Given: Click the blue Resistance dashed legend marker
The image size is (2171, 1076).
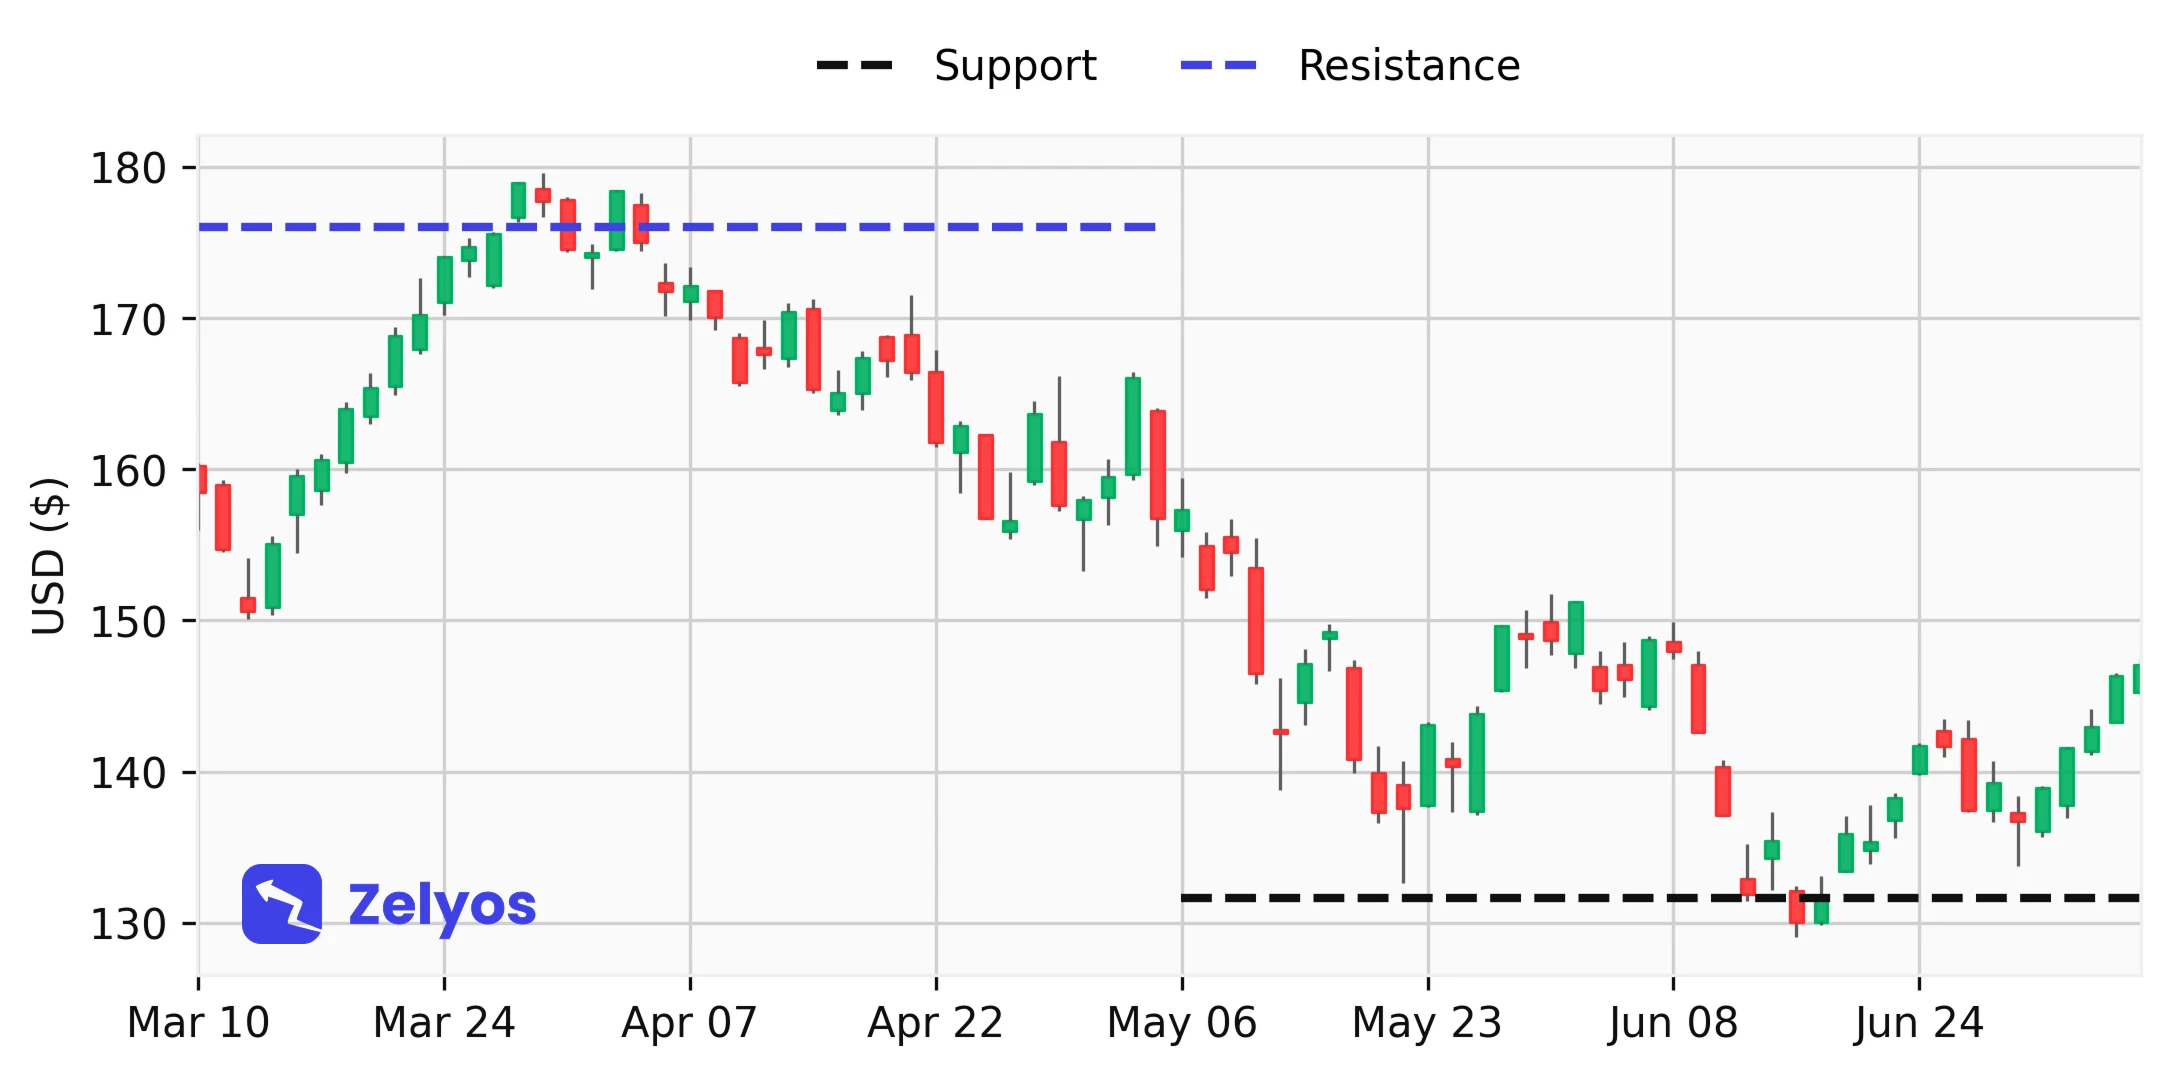Looking at the screenshot, I should point(1218,66).
